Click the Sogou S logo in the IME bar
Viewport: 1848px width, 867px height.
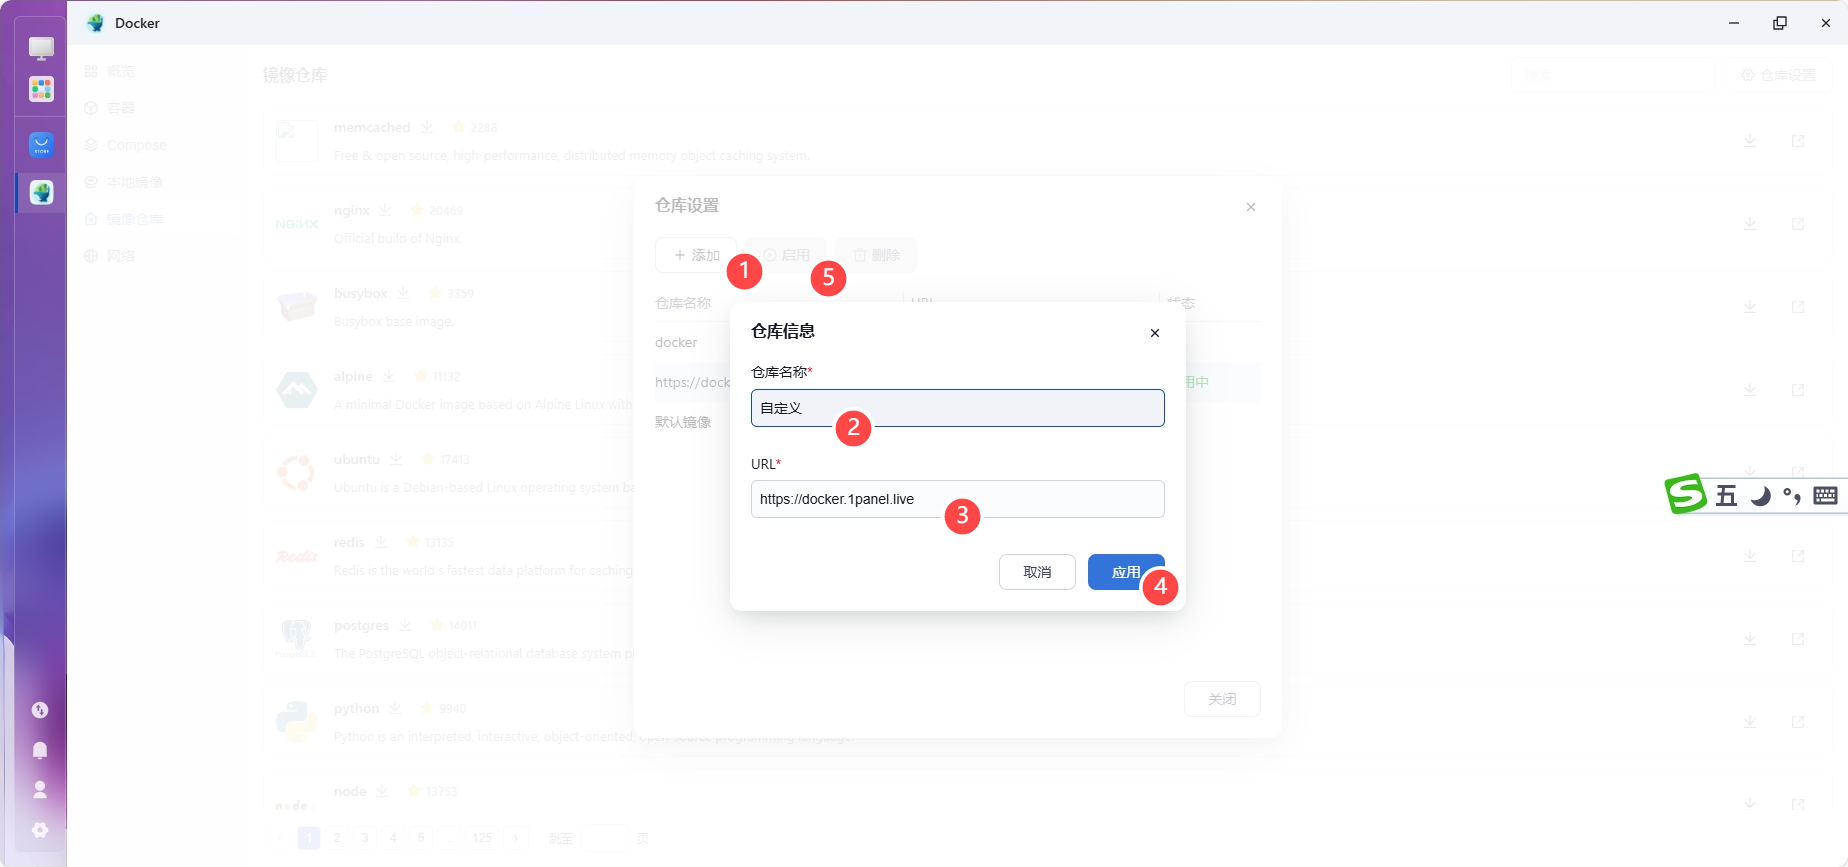tap(1686, 494)
